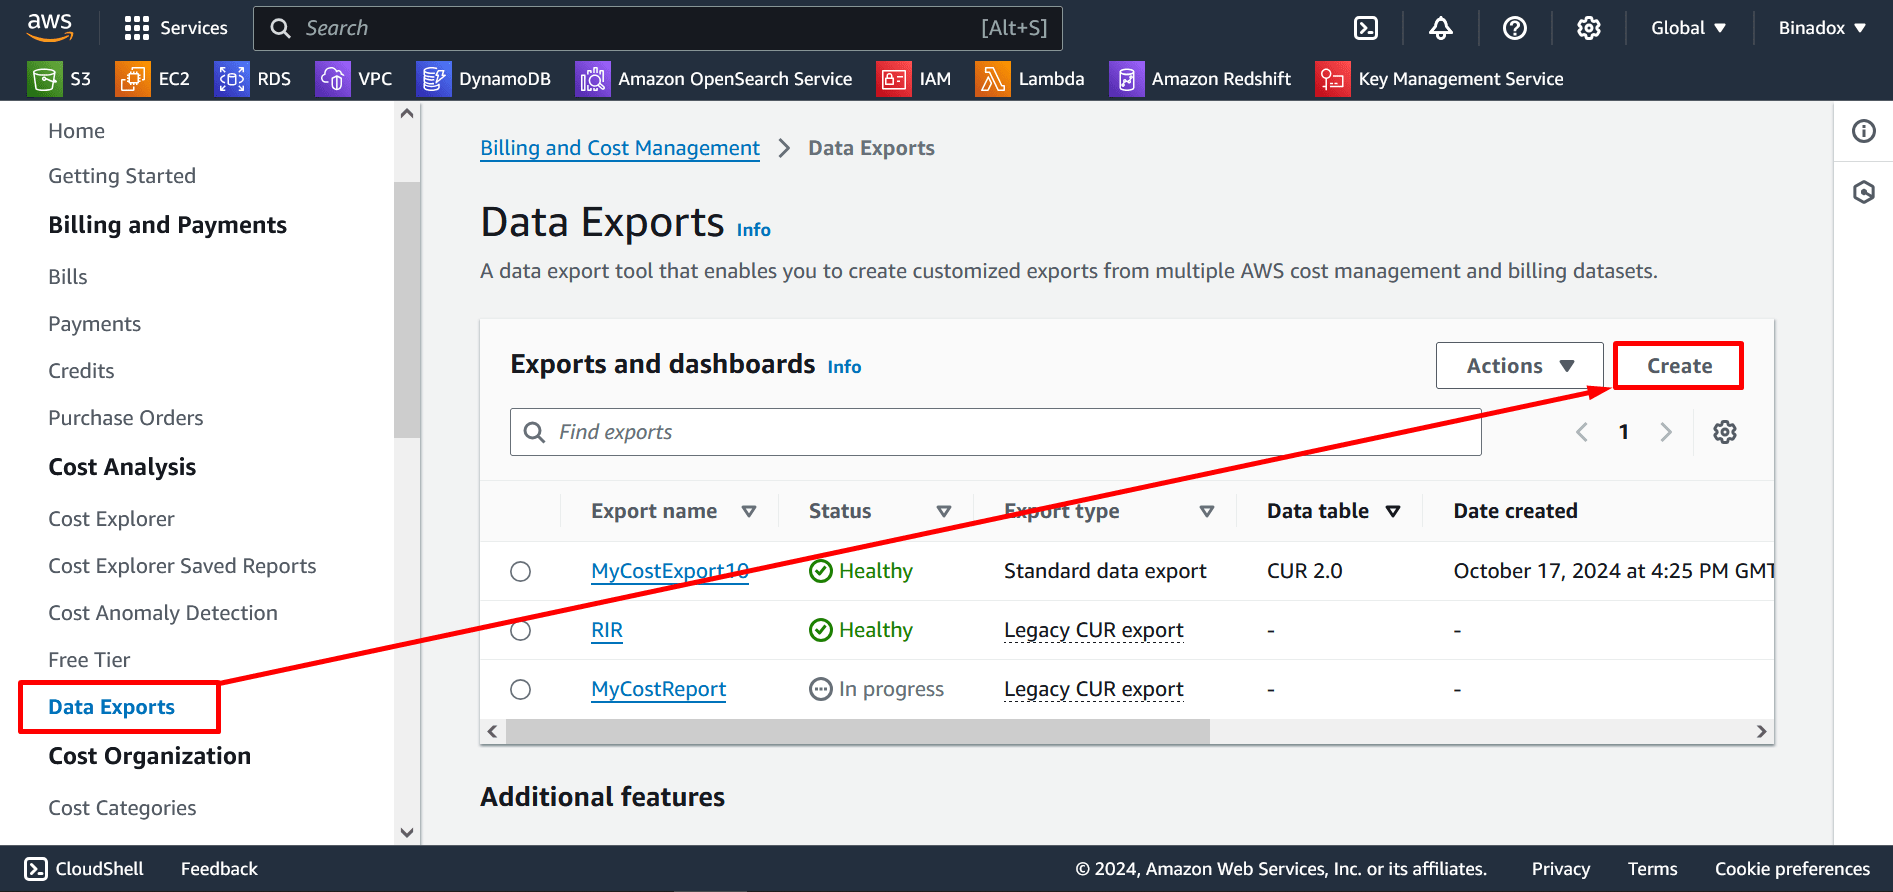Open Cost Explorer Saved Reports in sidebar

pos(182,566)
